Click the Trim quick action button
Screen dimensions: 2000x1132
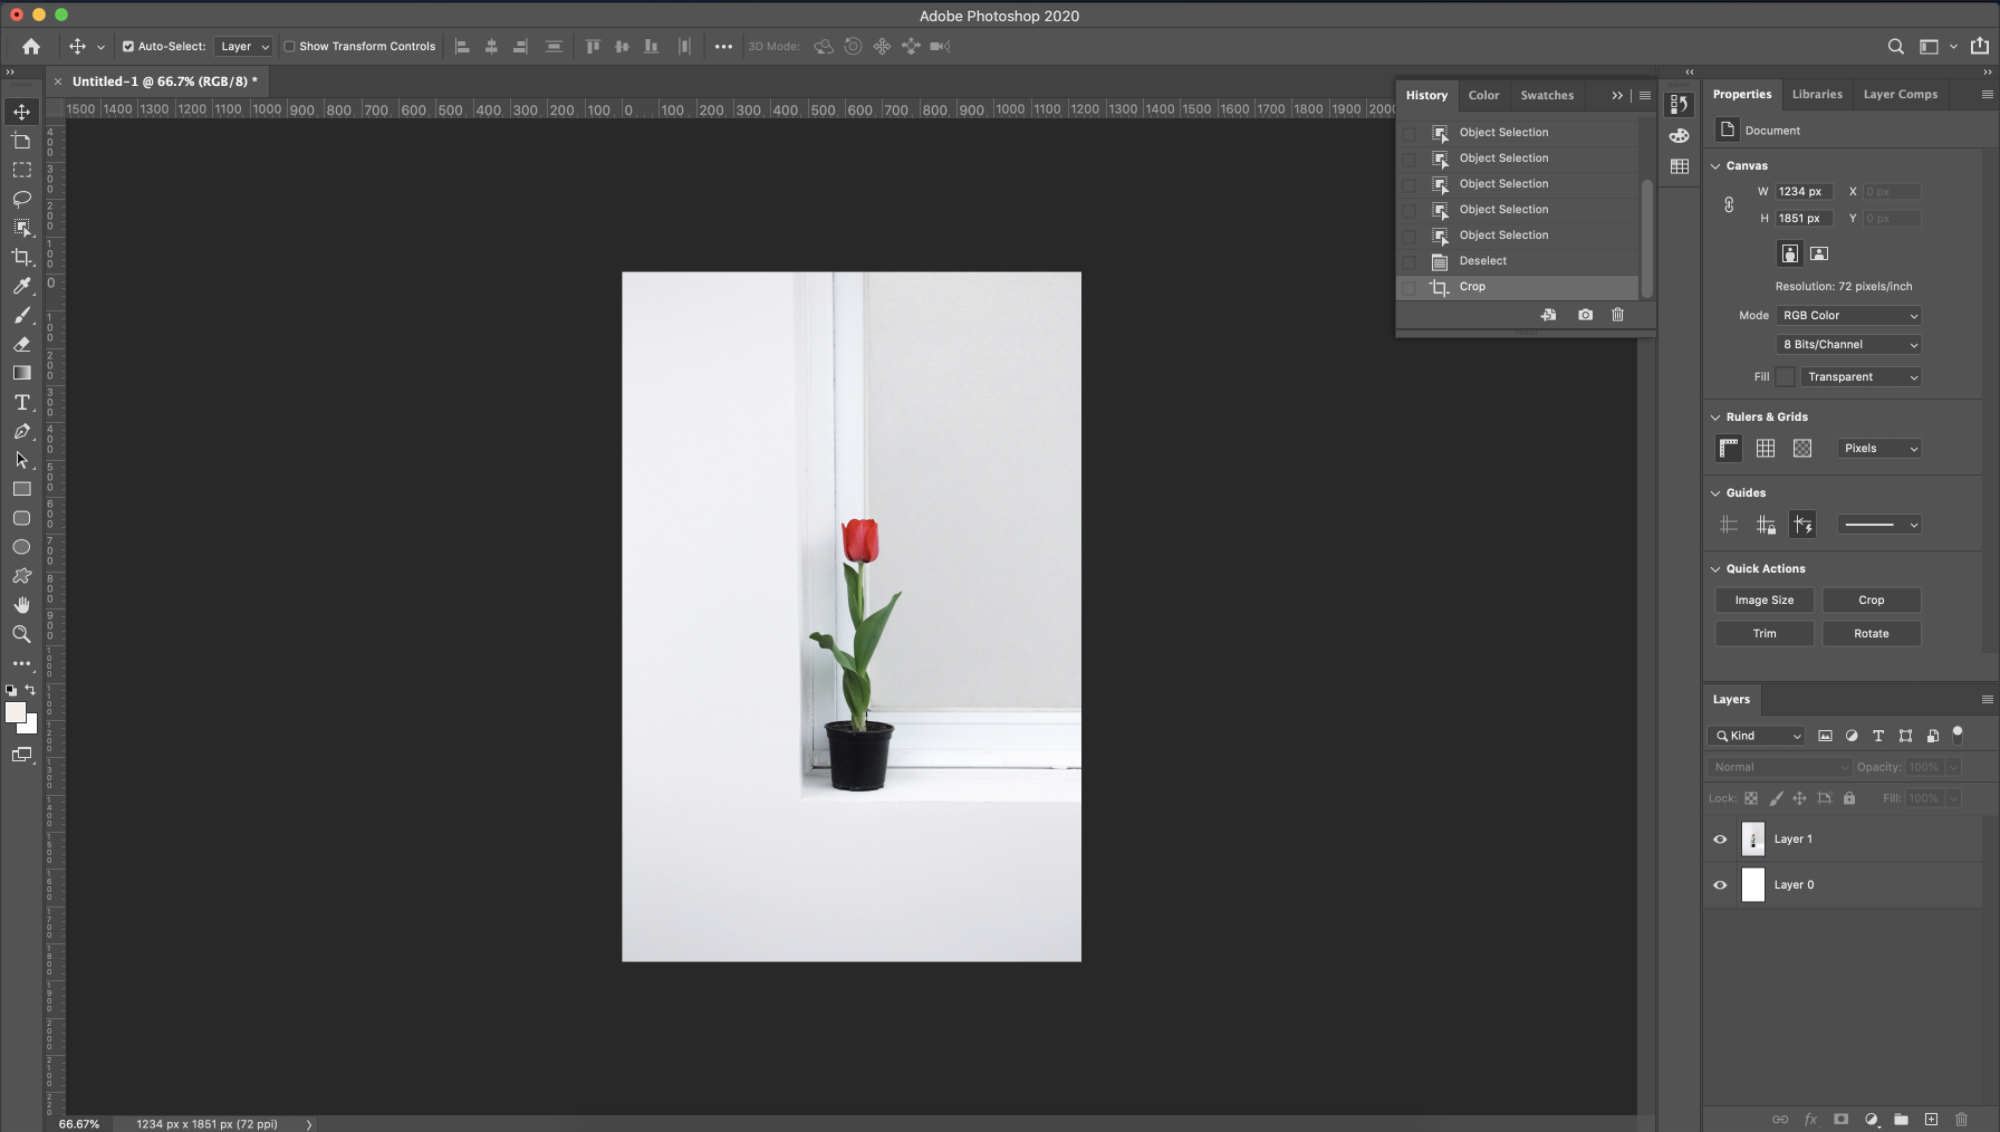coord(1764,633)
